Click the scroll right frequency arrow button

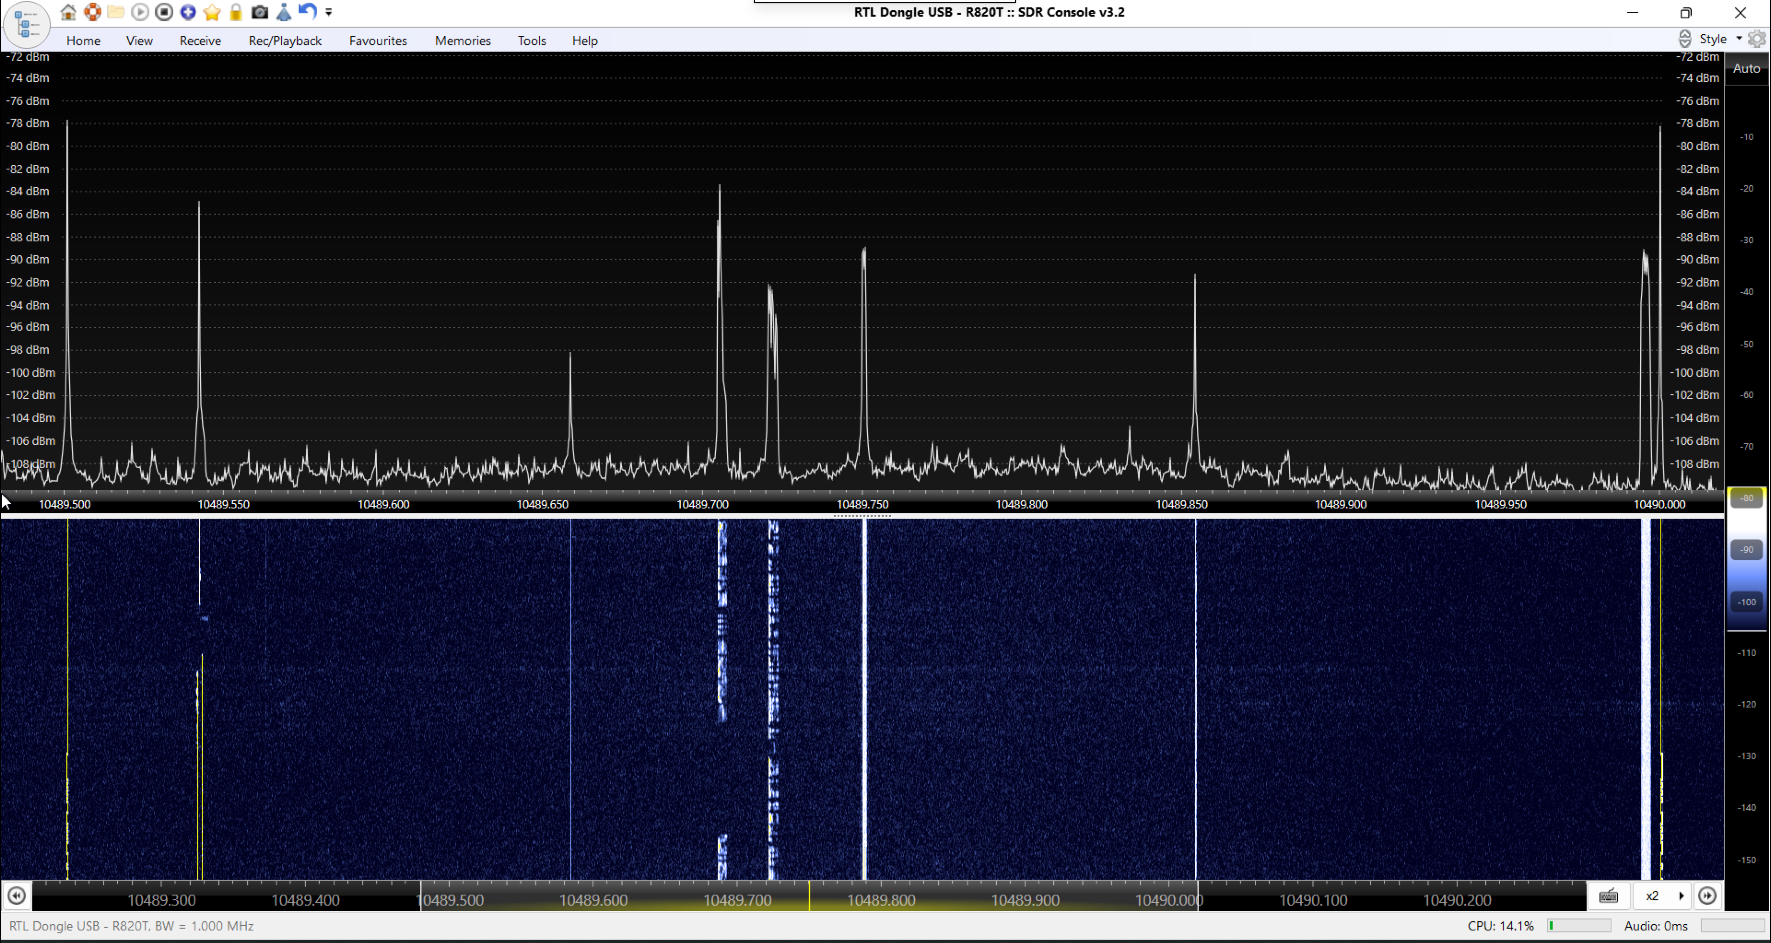1708,896
